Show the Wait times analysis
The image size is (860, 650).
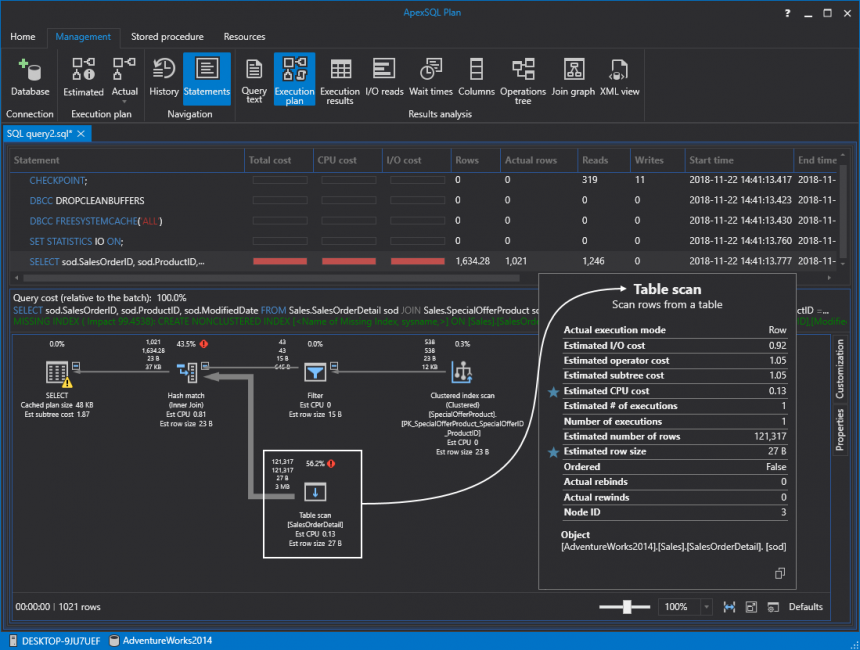[x=430, y=76]
